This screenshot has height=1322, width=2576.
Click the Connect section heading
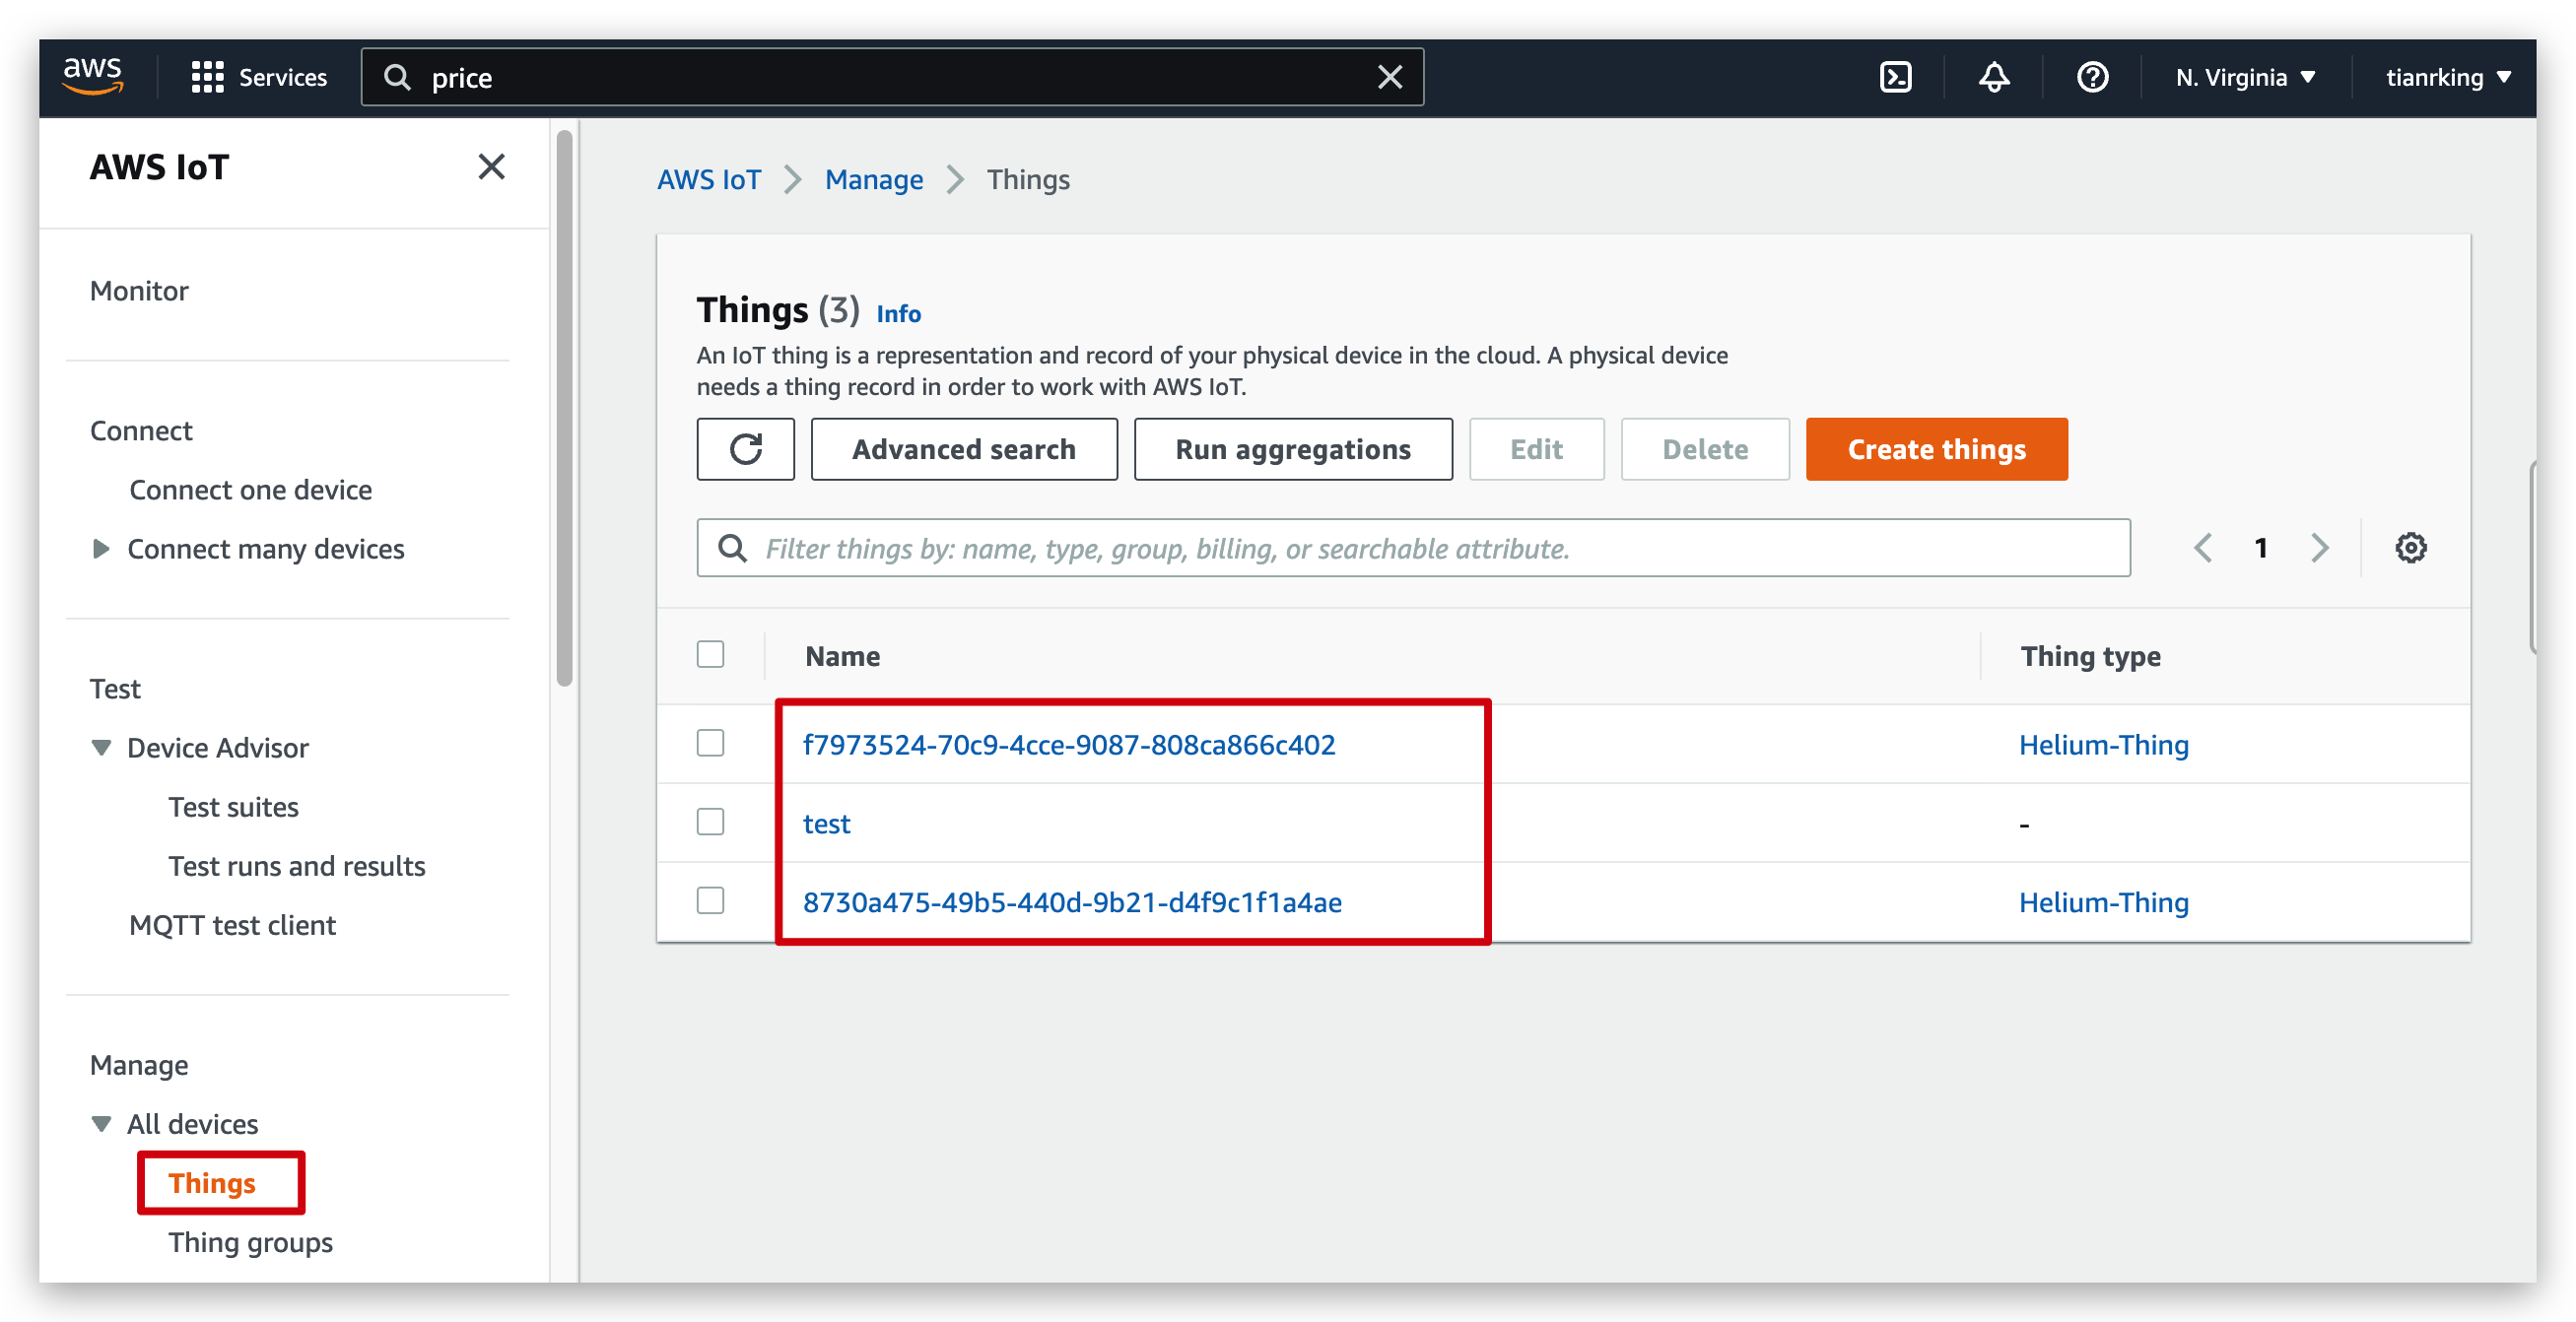[x=141, y=430]
